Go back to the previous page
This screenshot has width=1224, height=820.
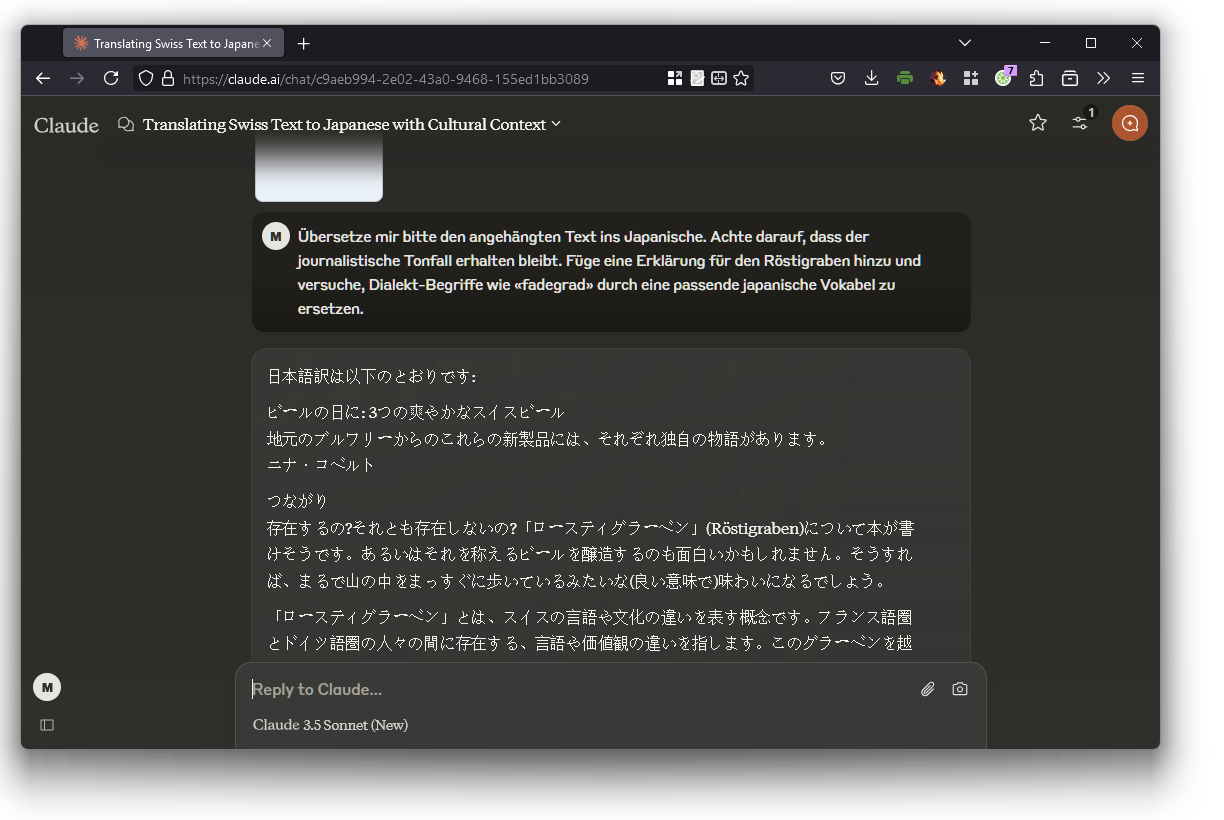click(x=43, y=78)
